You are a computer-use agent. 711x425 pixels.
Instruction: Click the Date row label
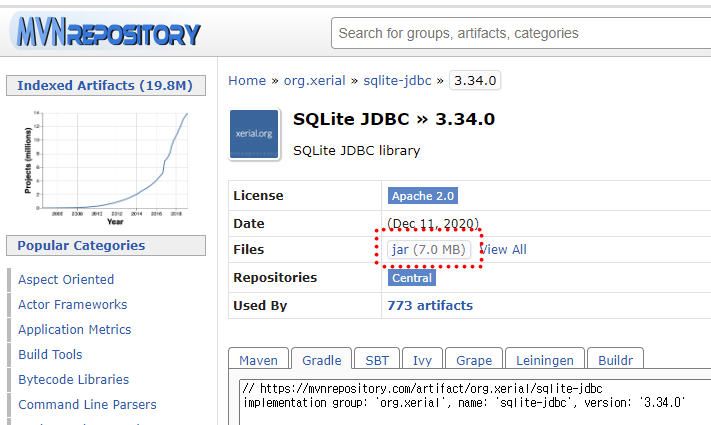click(248, 224)
